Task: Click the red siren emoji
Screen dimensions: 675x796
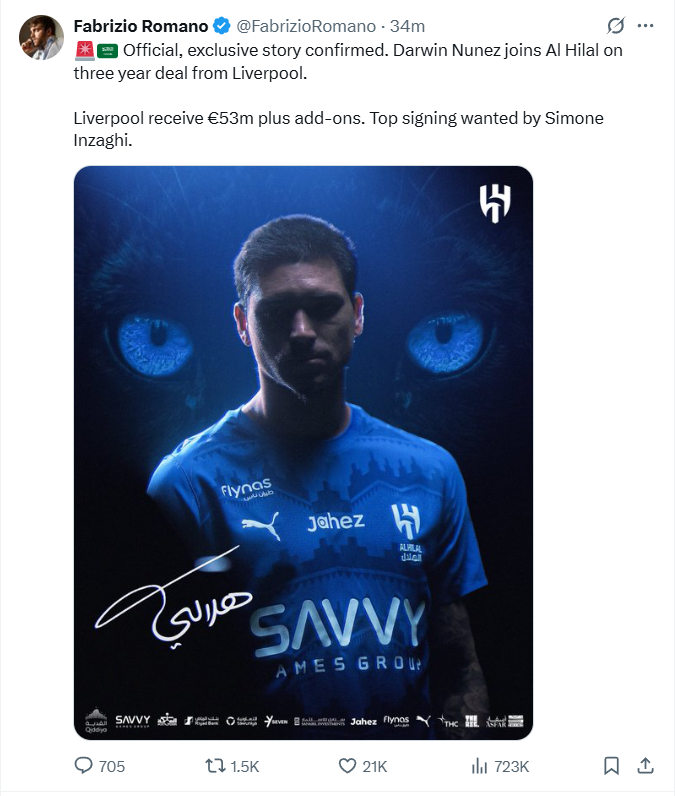Action: pyautogui.click(x=84, y=51)
